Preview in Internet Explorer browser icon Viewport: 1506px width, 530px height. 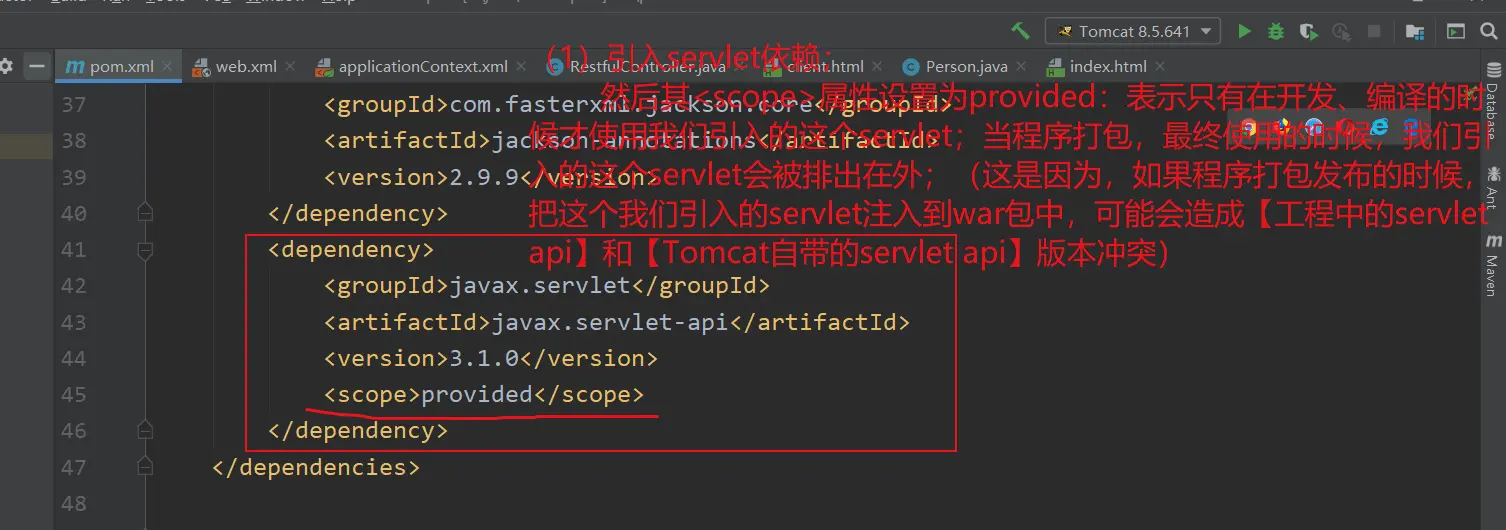click(x=1380, y=127)
